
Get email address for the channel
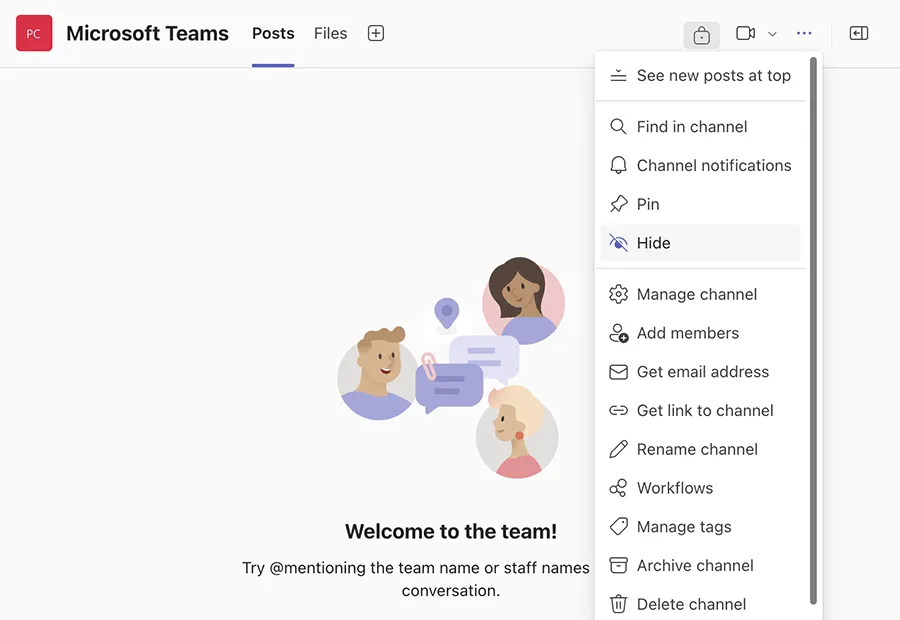702,372
